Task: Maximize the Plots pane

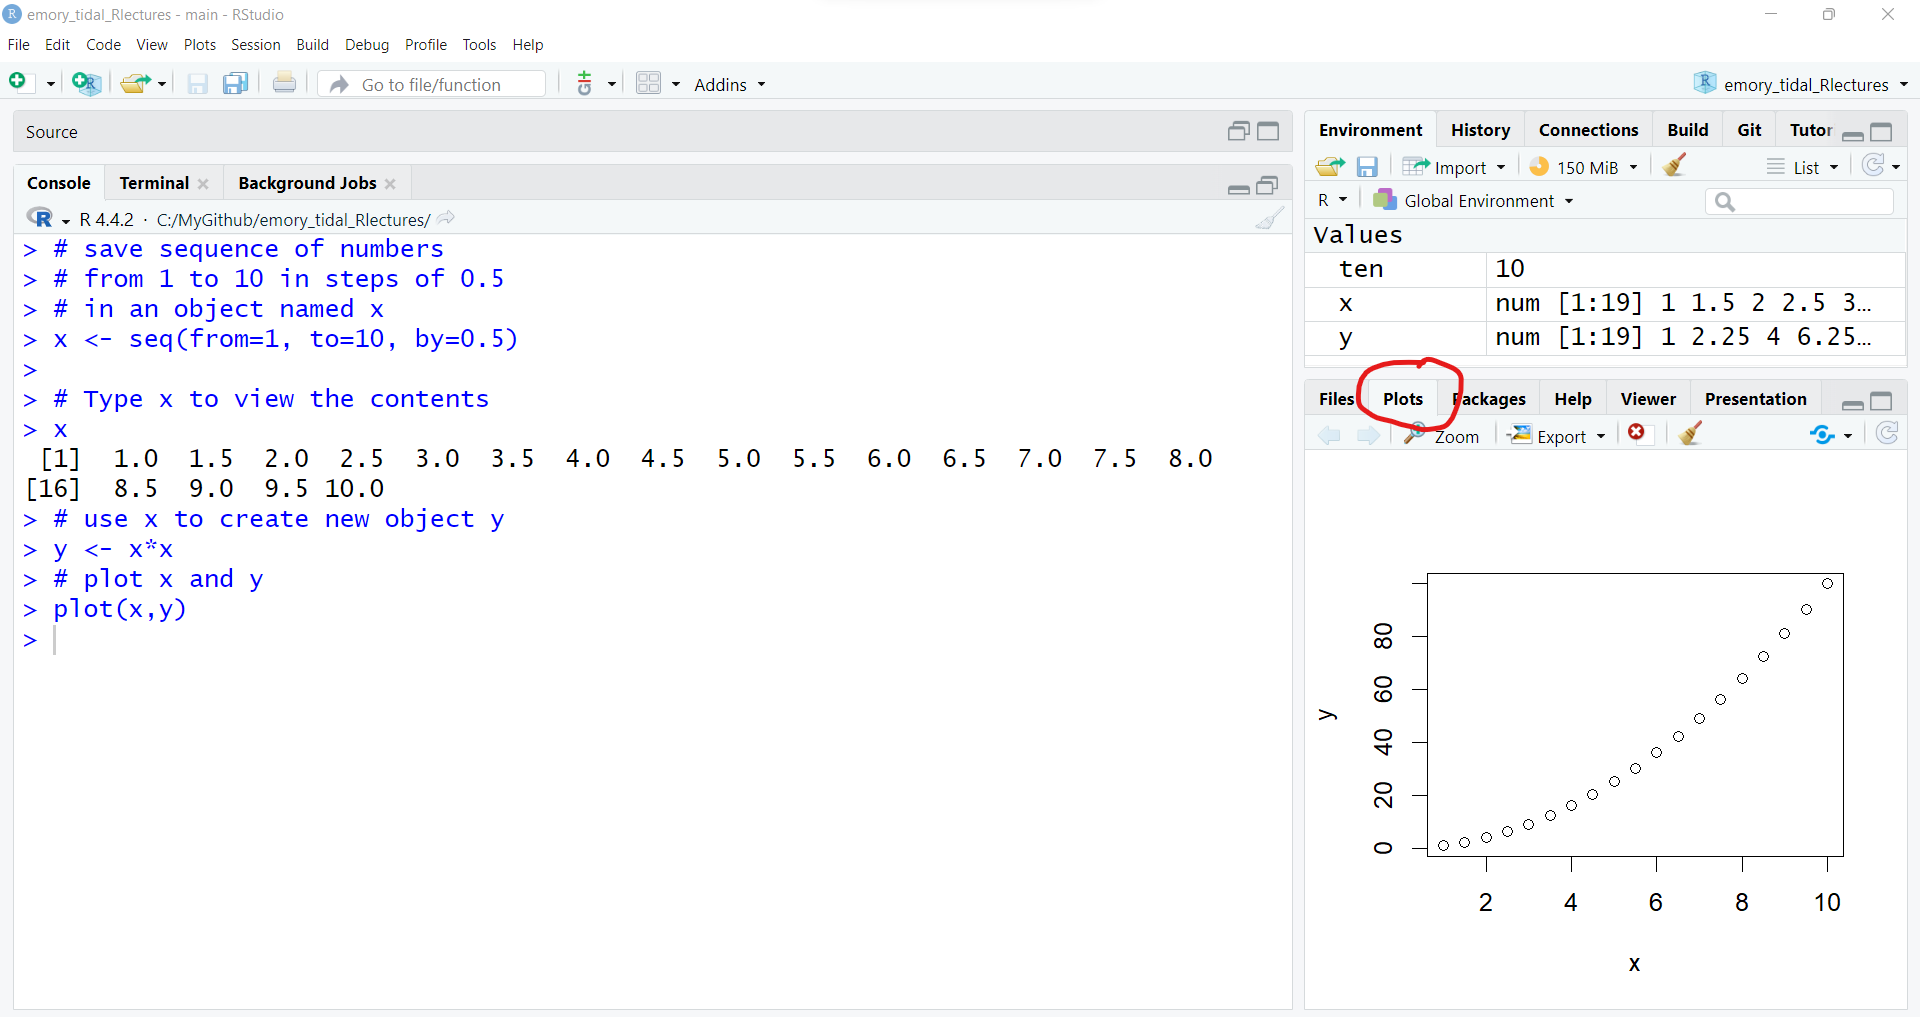Action: pyautogui.click(x=1881, y=401)
